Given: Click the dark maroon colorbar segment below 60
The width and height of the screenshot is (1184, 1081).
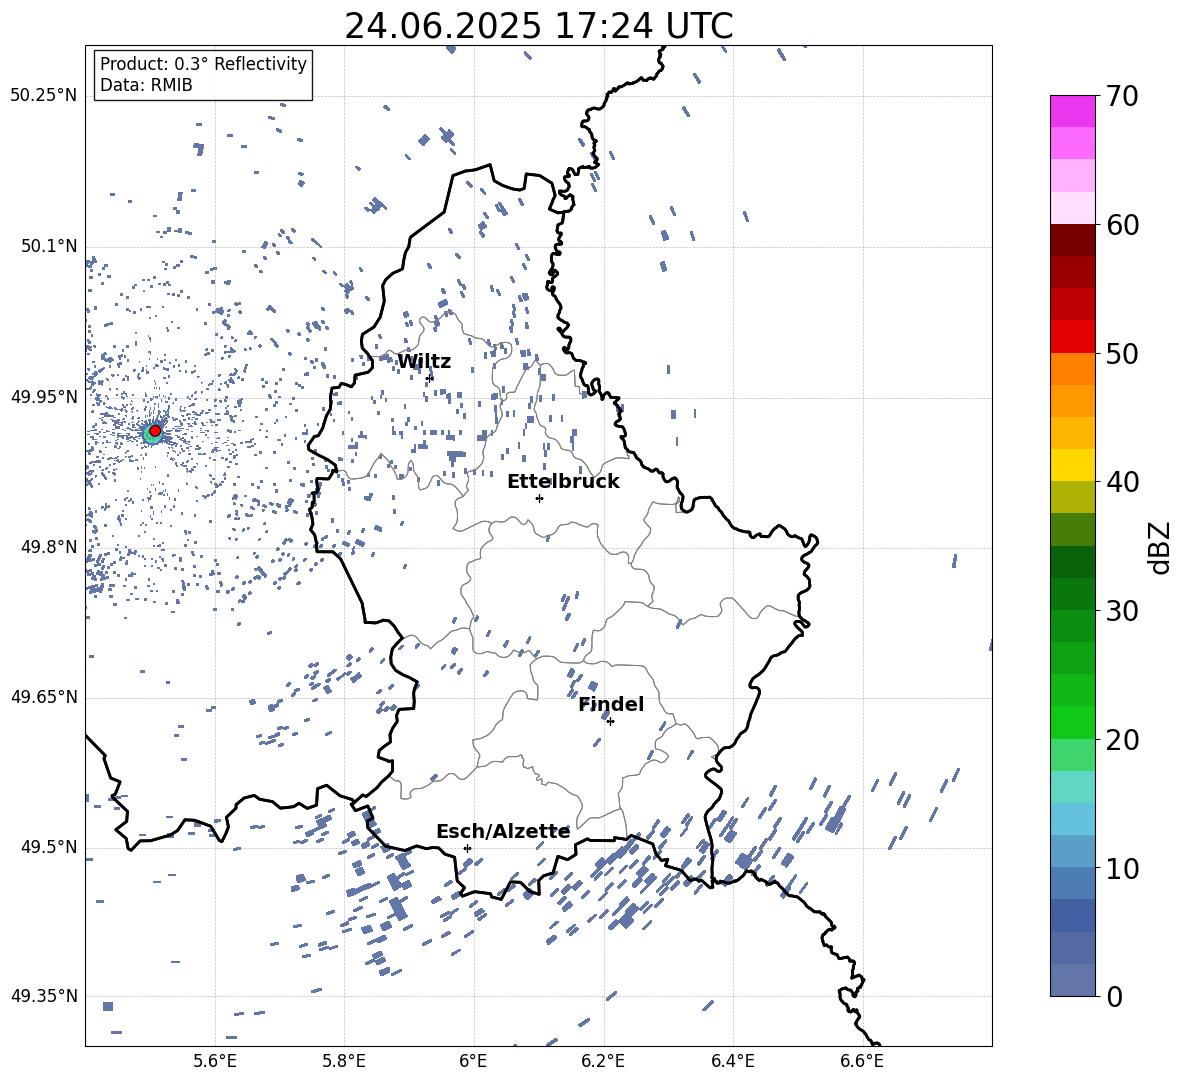Looking at the screenshot, I should (1072, 240).
